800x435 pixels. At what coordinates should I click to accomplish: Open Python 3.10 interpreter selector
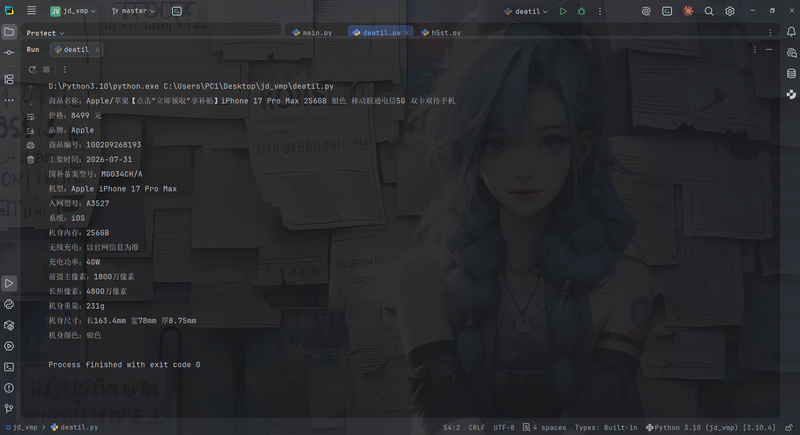coord(710,427)
